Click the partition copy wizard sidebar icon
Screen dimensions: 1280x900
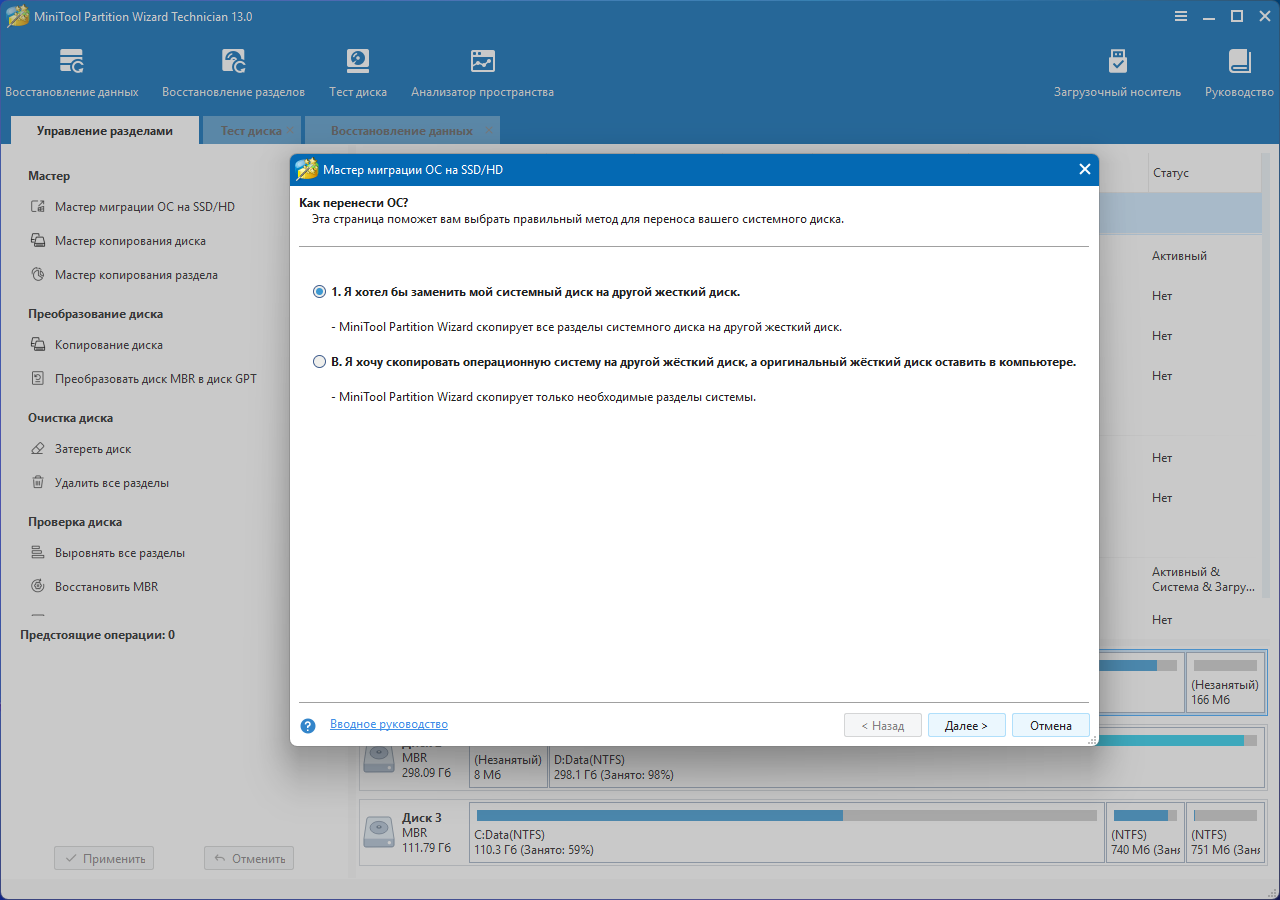coord(38,275)
